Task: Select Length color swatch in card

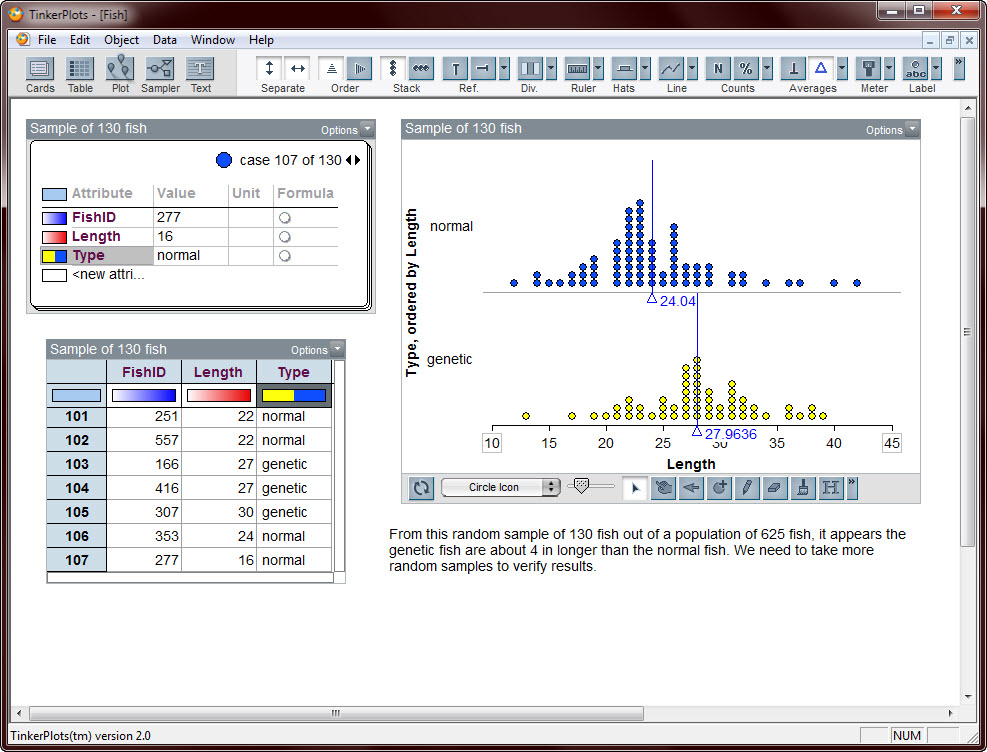Action: click(54, 237)
